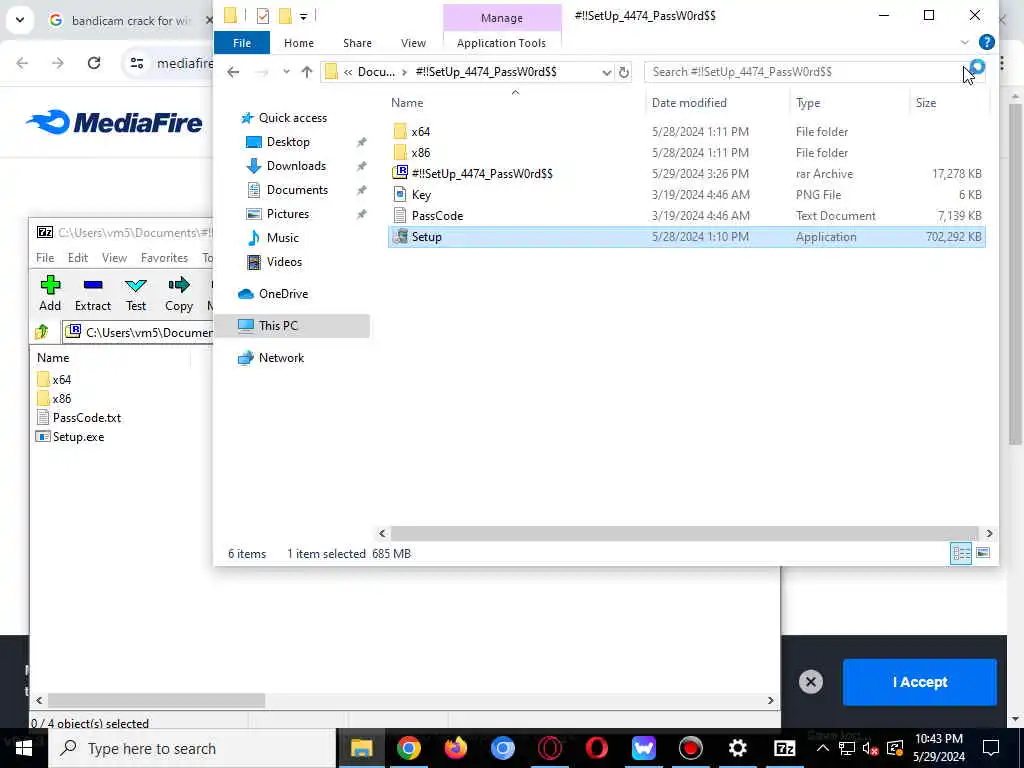Open Firefox from the taskbar
Image resolution: width=1024 pixels, height=768 pixels.
(456, 748)
